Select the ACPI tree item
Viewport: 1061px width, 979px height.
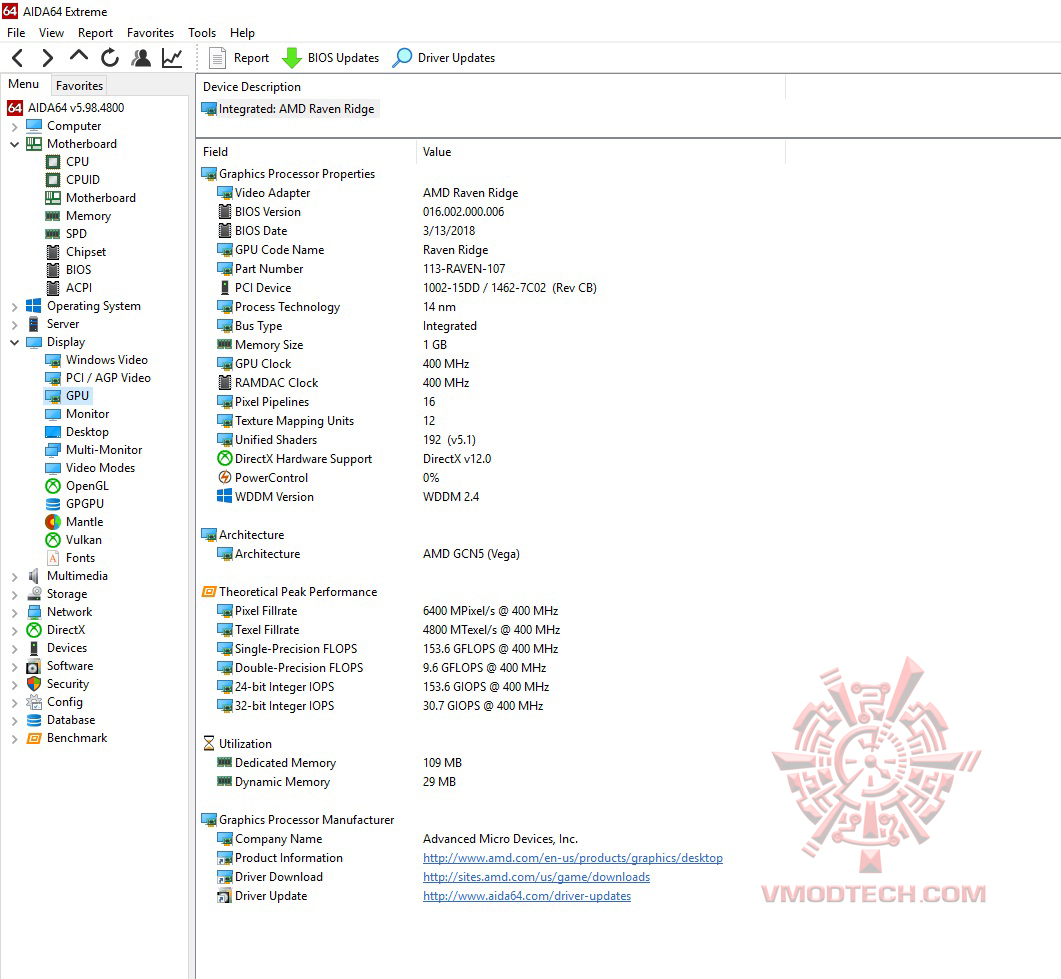tap(68, 288)
